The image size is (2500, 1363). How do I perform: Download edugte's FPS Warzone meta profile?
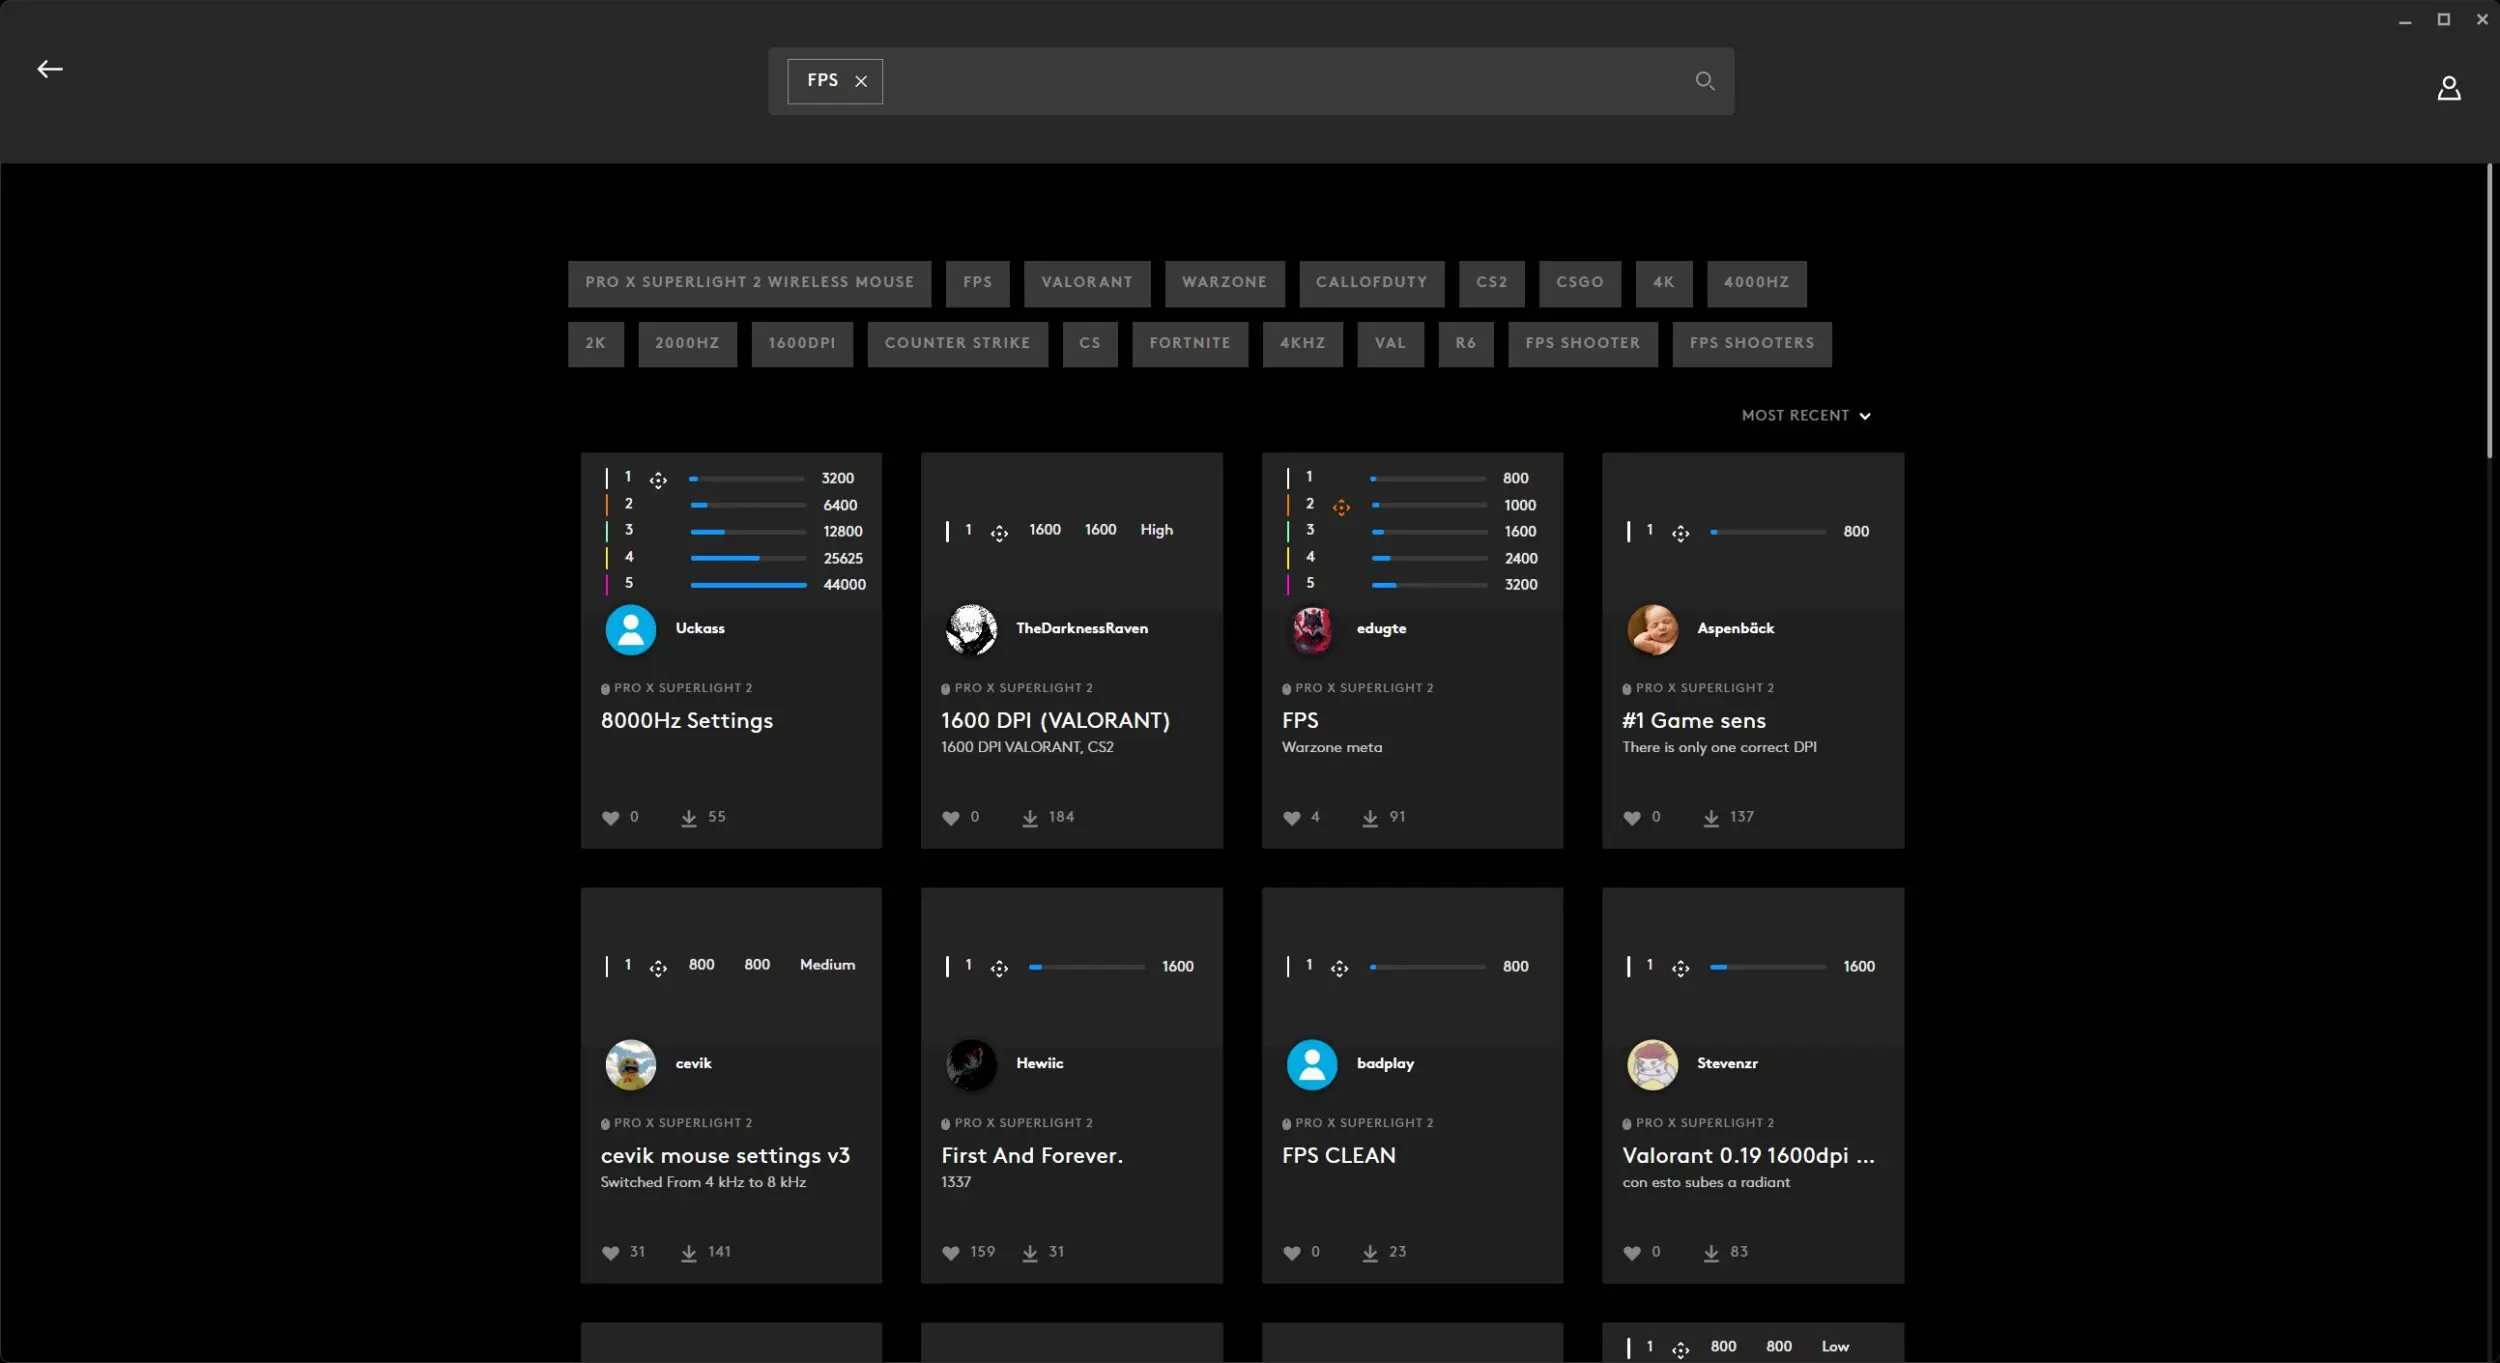pyautogui.click(x=1370, y=818)
